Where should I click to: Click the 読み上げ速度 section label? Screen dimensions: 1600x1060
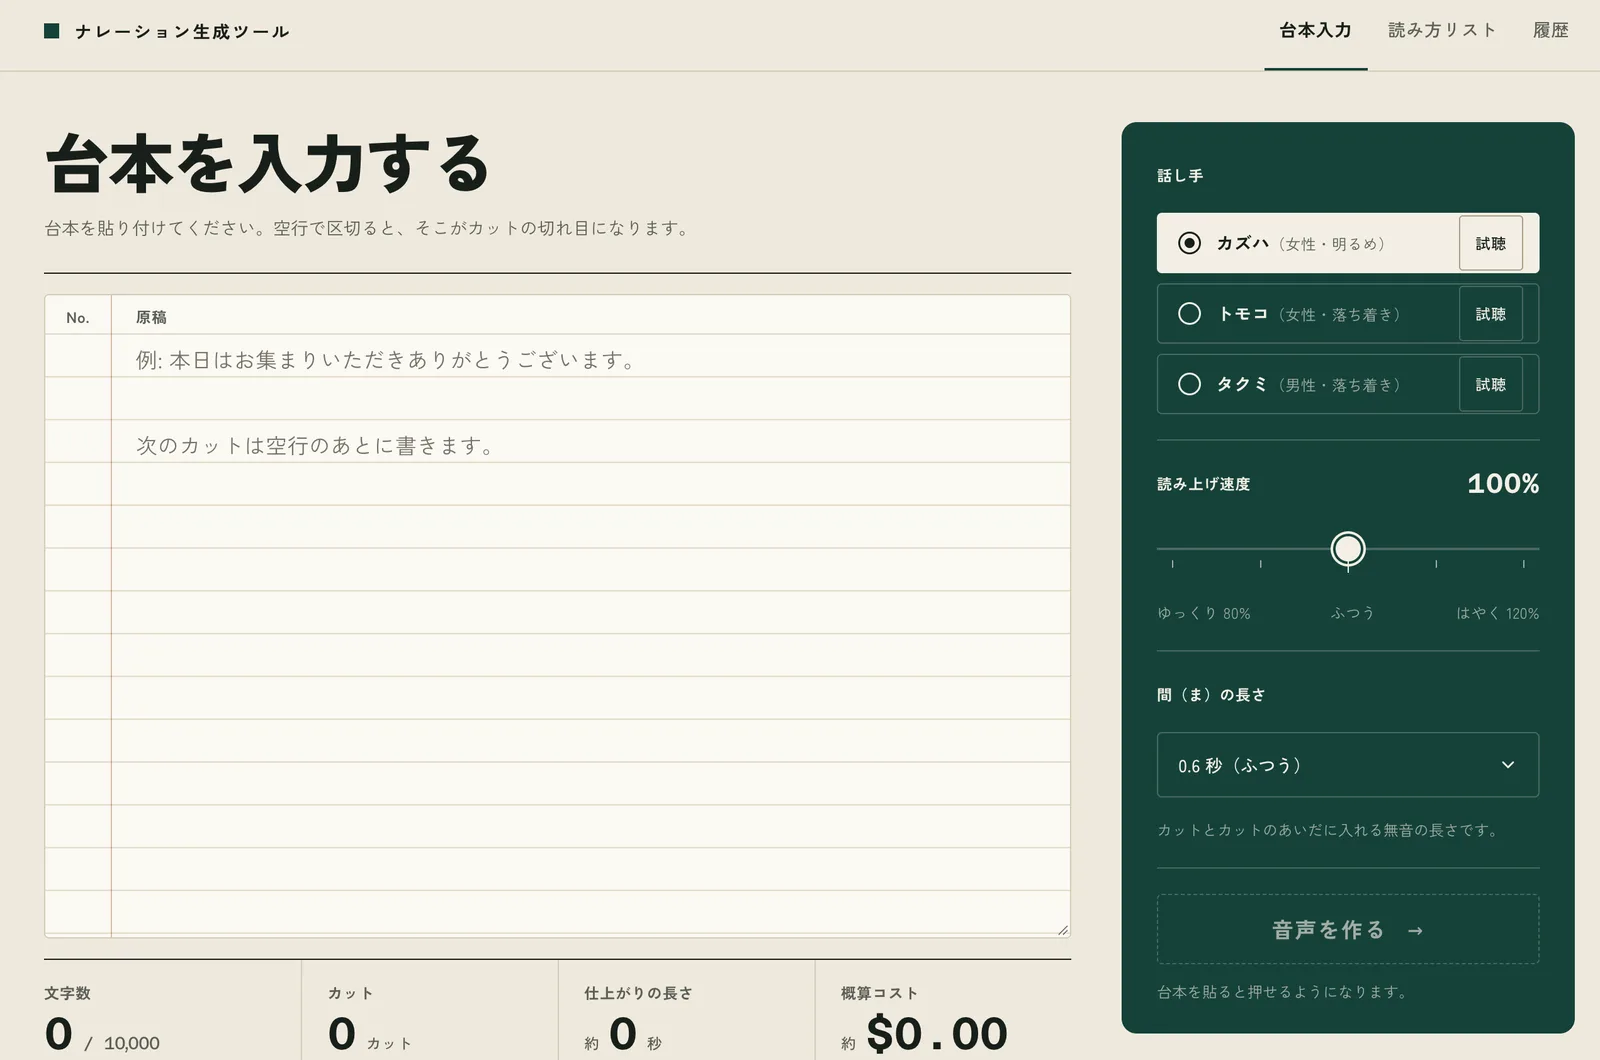[1203, 484]
